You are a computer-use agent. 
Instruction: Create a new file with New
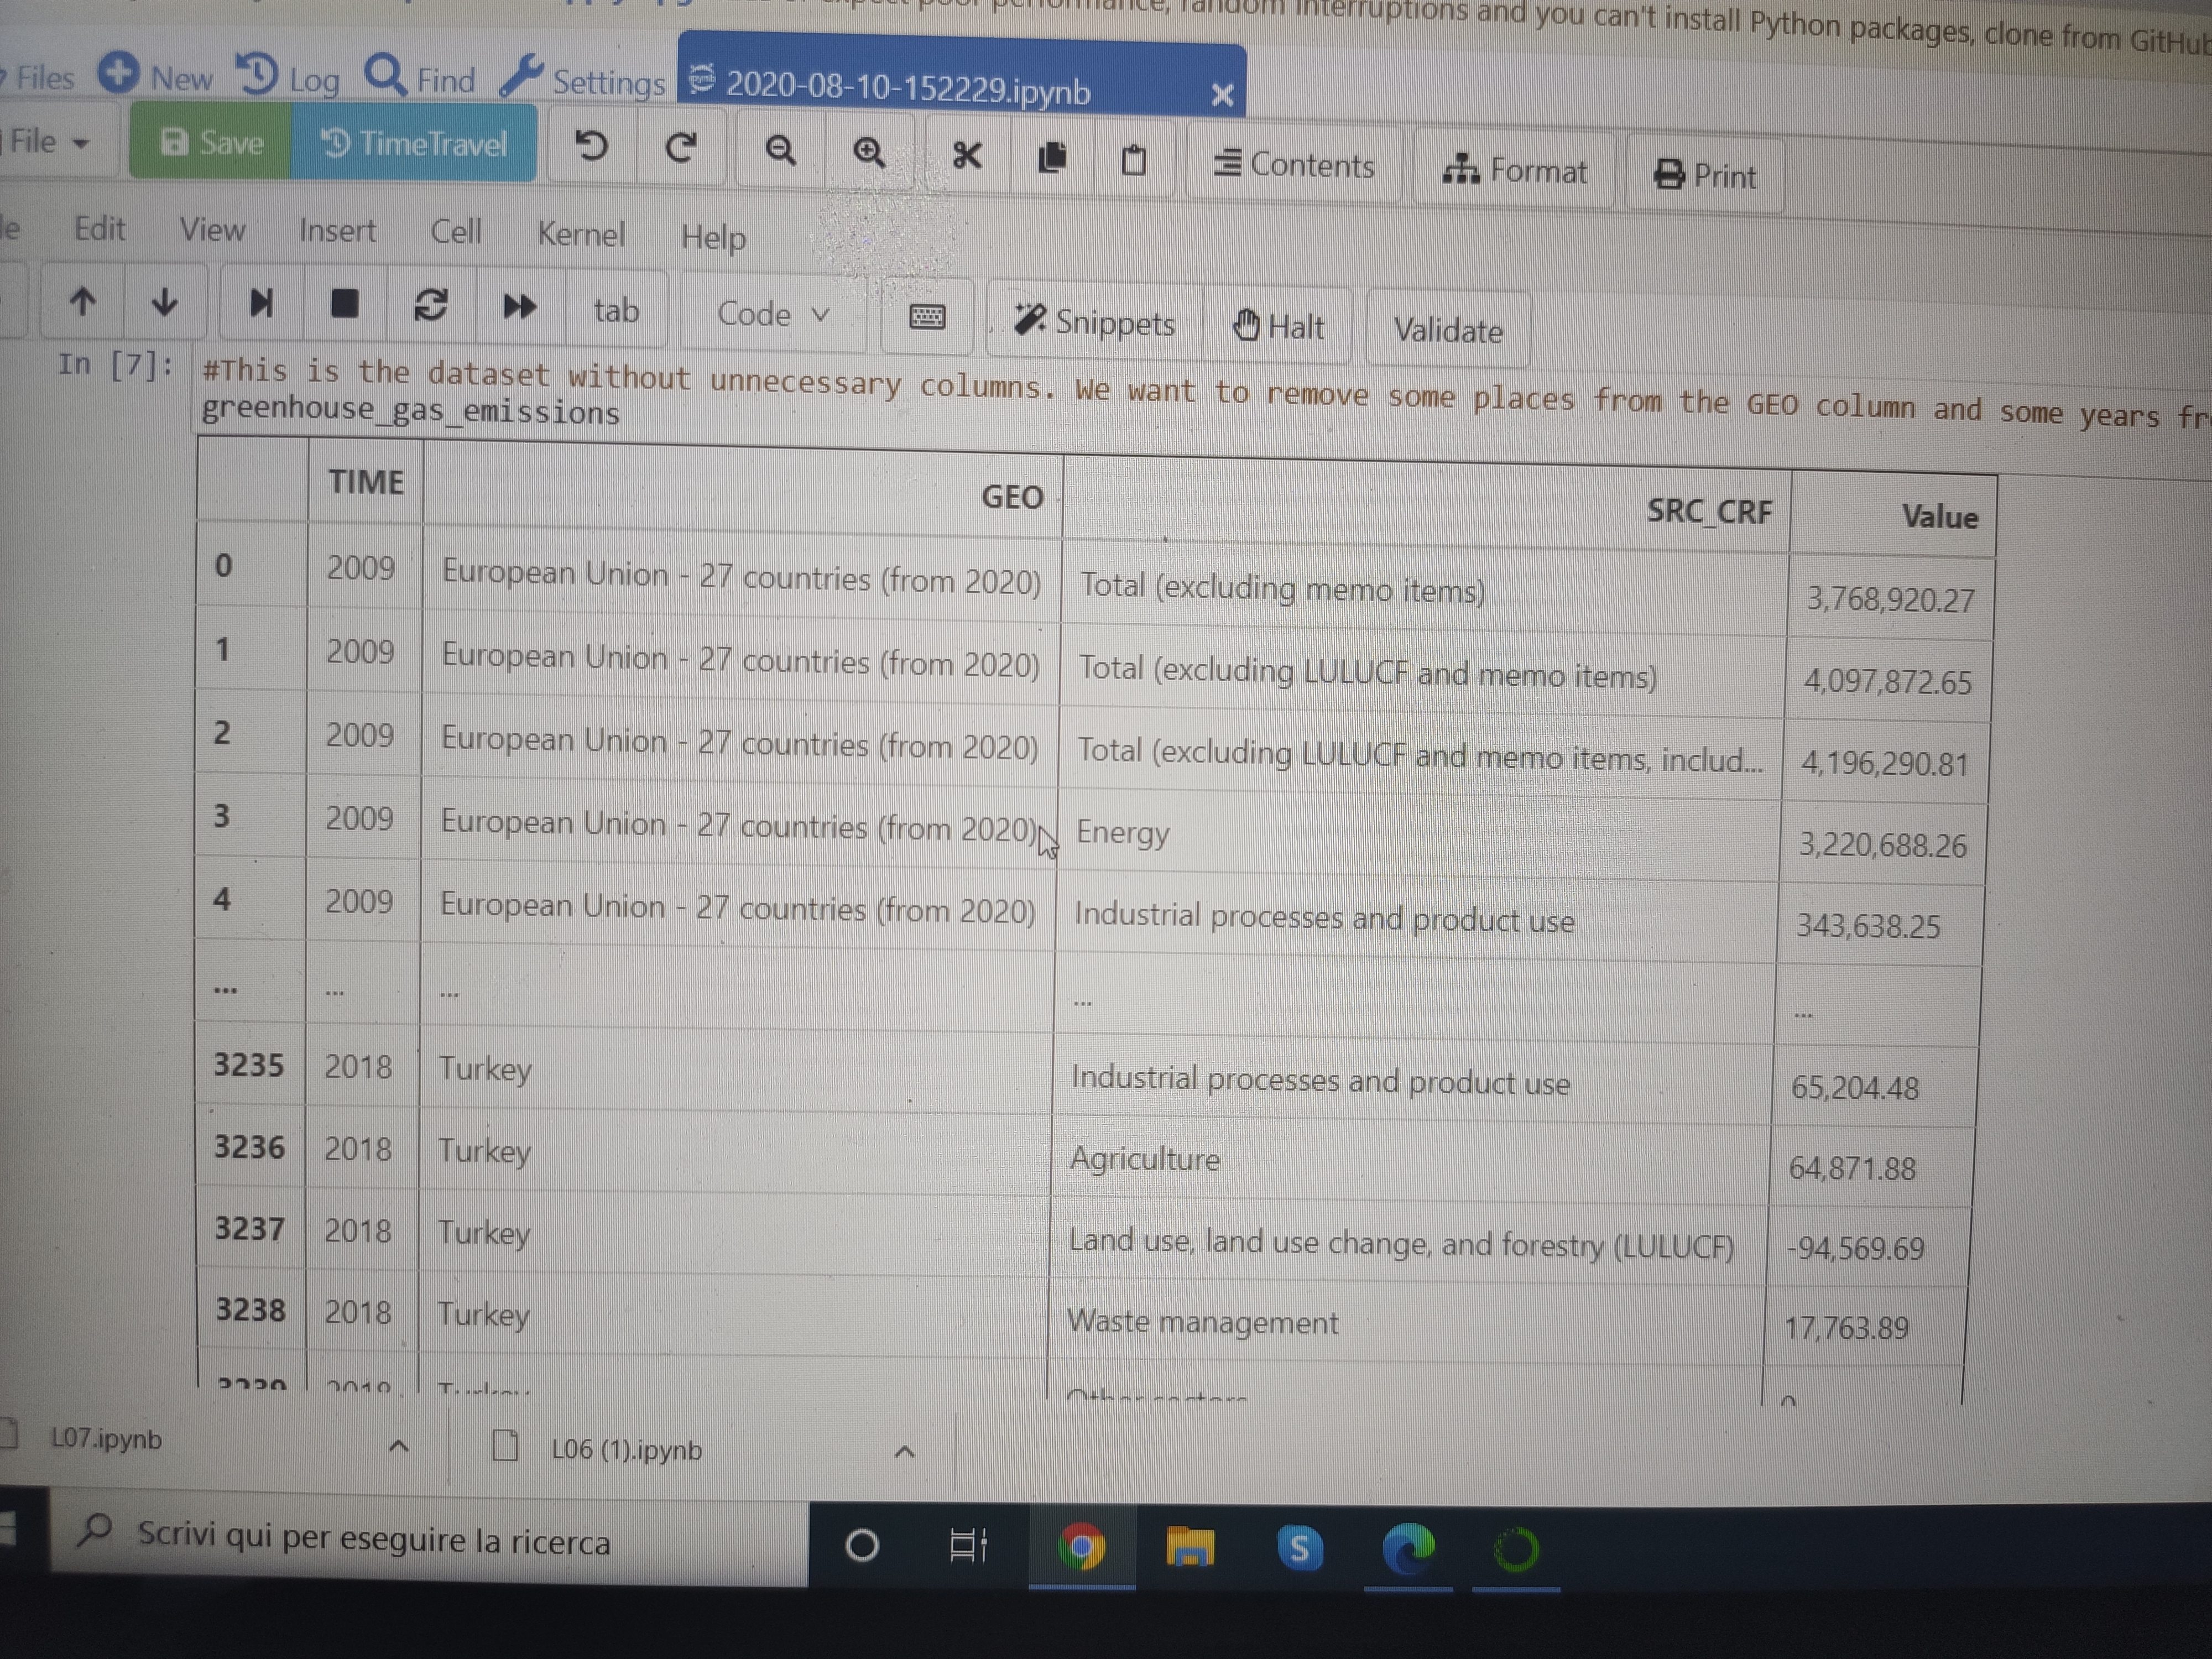tap(156, 76)
